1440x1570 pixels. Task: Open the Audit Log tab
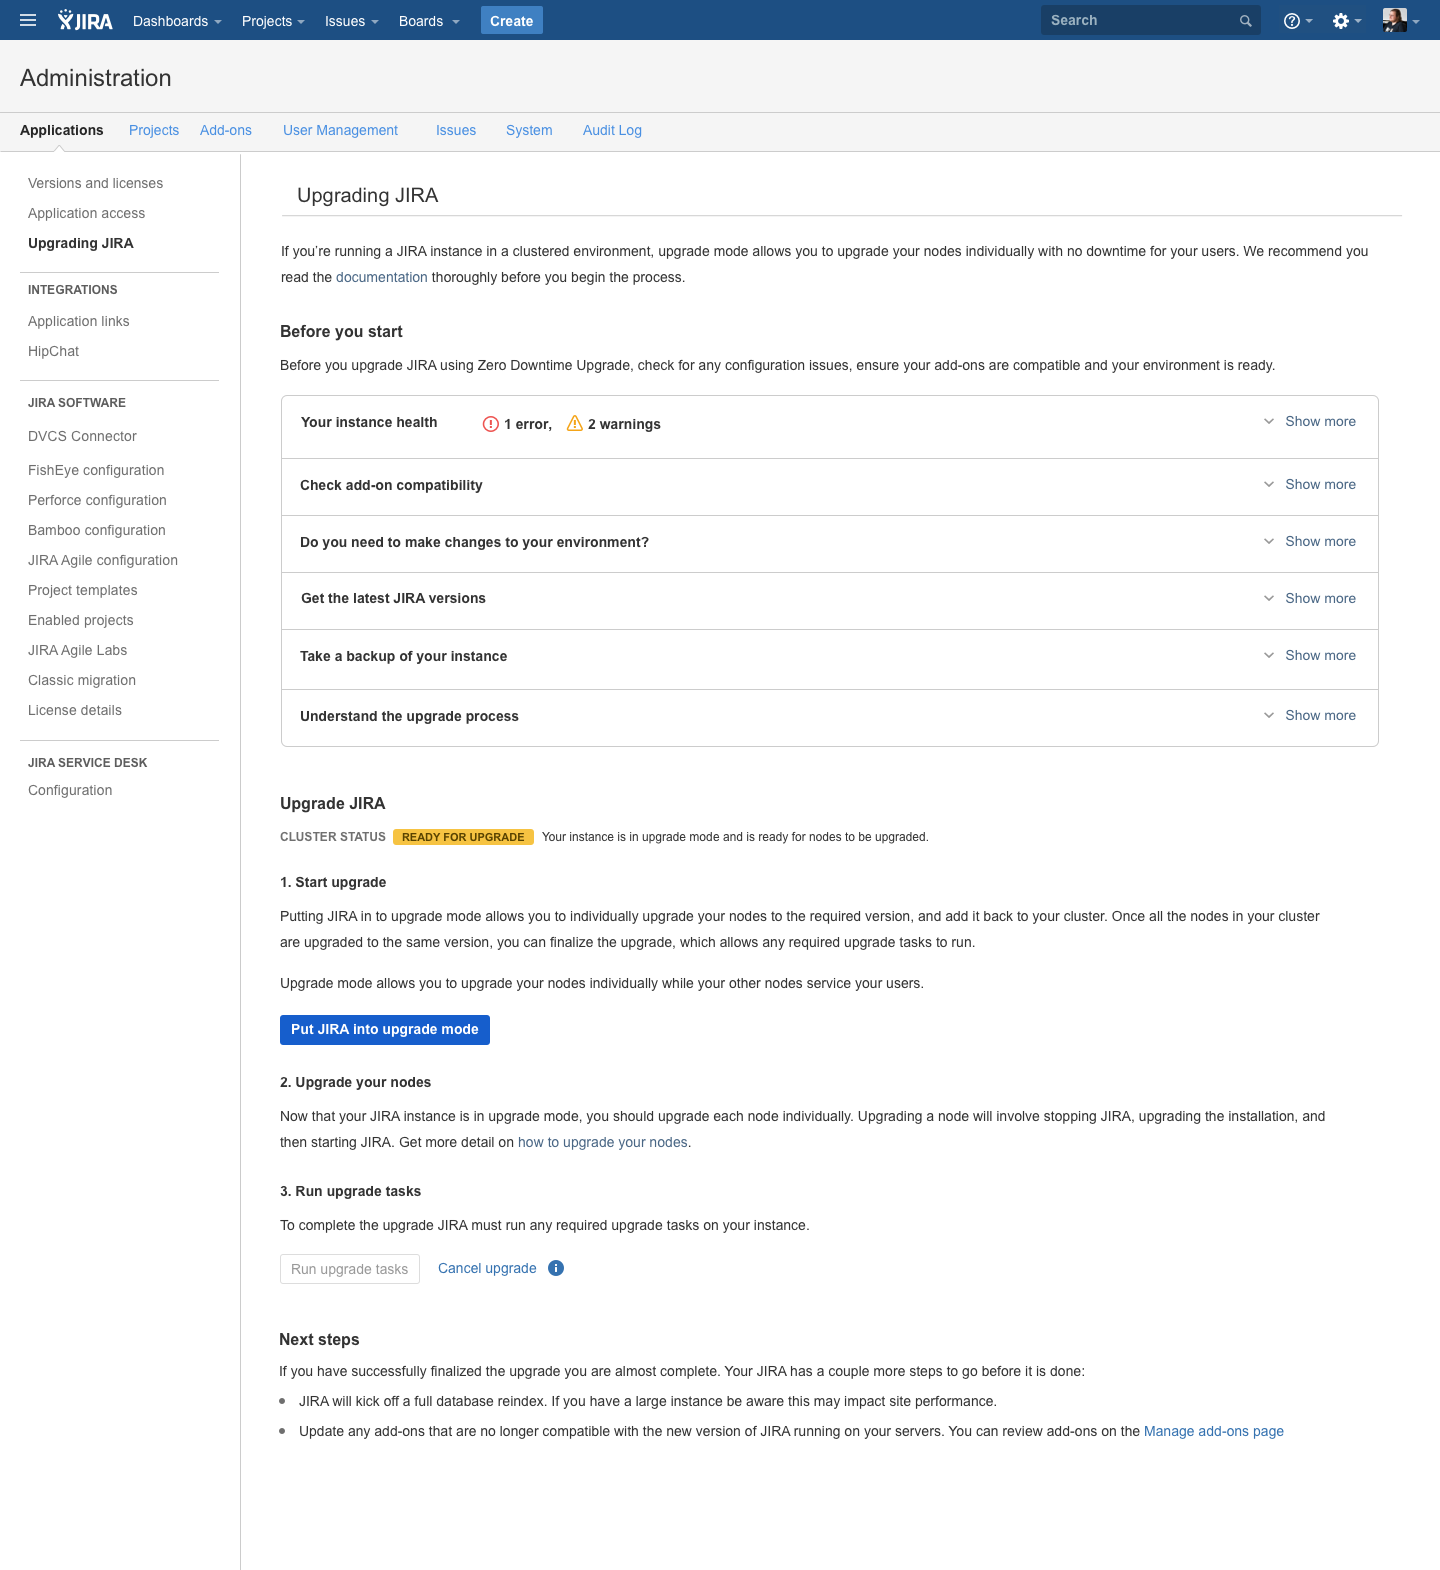click(x=612, y=131)
